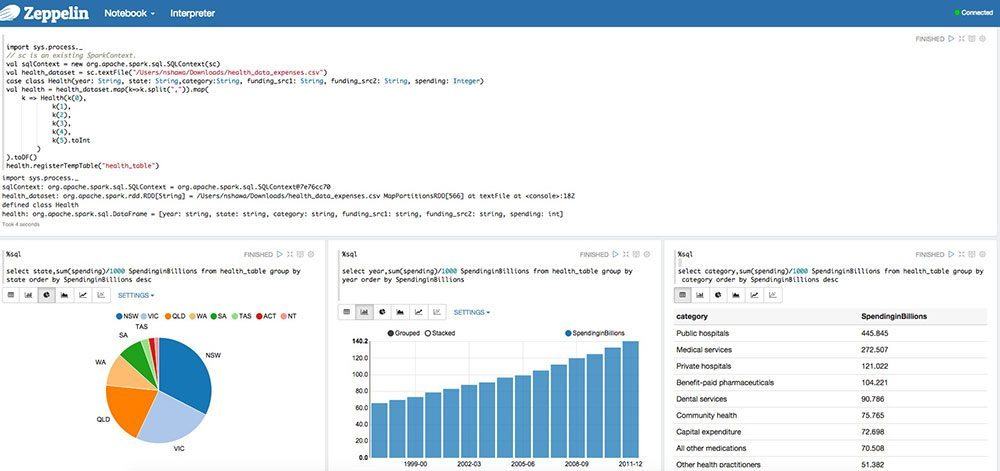Open the Interpreter page
This screenshot has width=1000, height=471.
tap(193, 13)
